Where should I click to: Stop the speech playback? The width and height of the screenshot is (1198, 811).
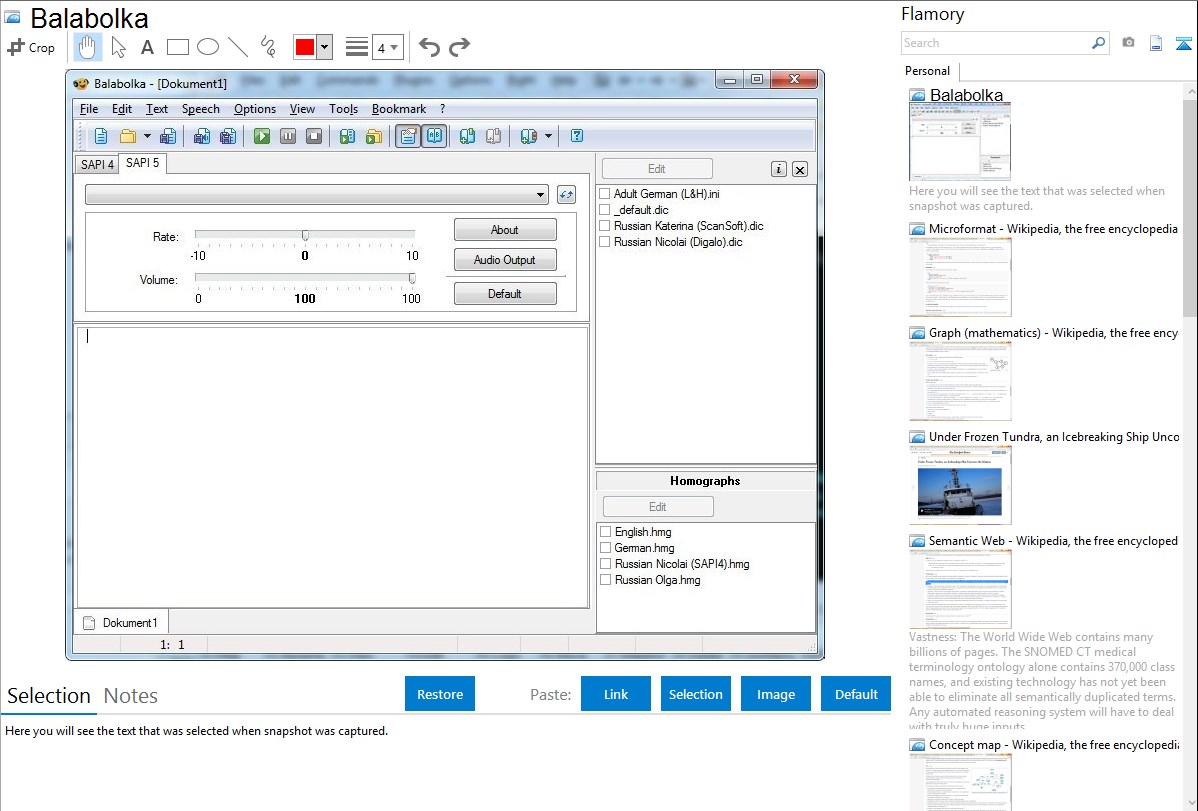click(x=314, y=136)
